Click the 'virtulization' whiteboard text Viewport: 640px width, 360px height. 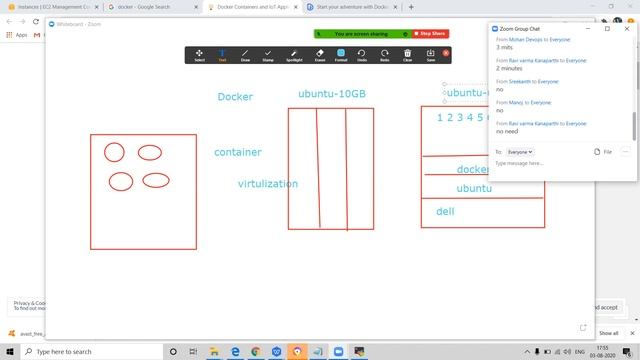[268, 184]
